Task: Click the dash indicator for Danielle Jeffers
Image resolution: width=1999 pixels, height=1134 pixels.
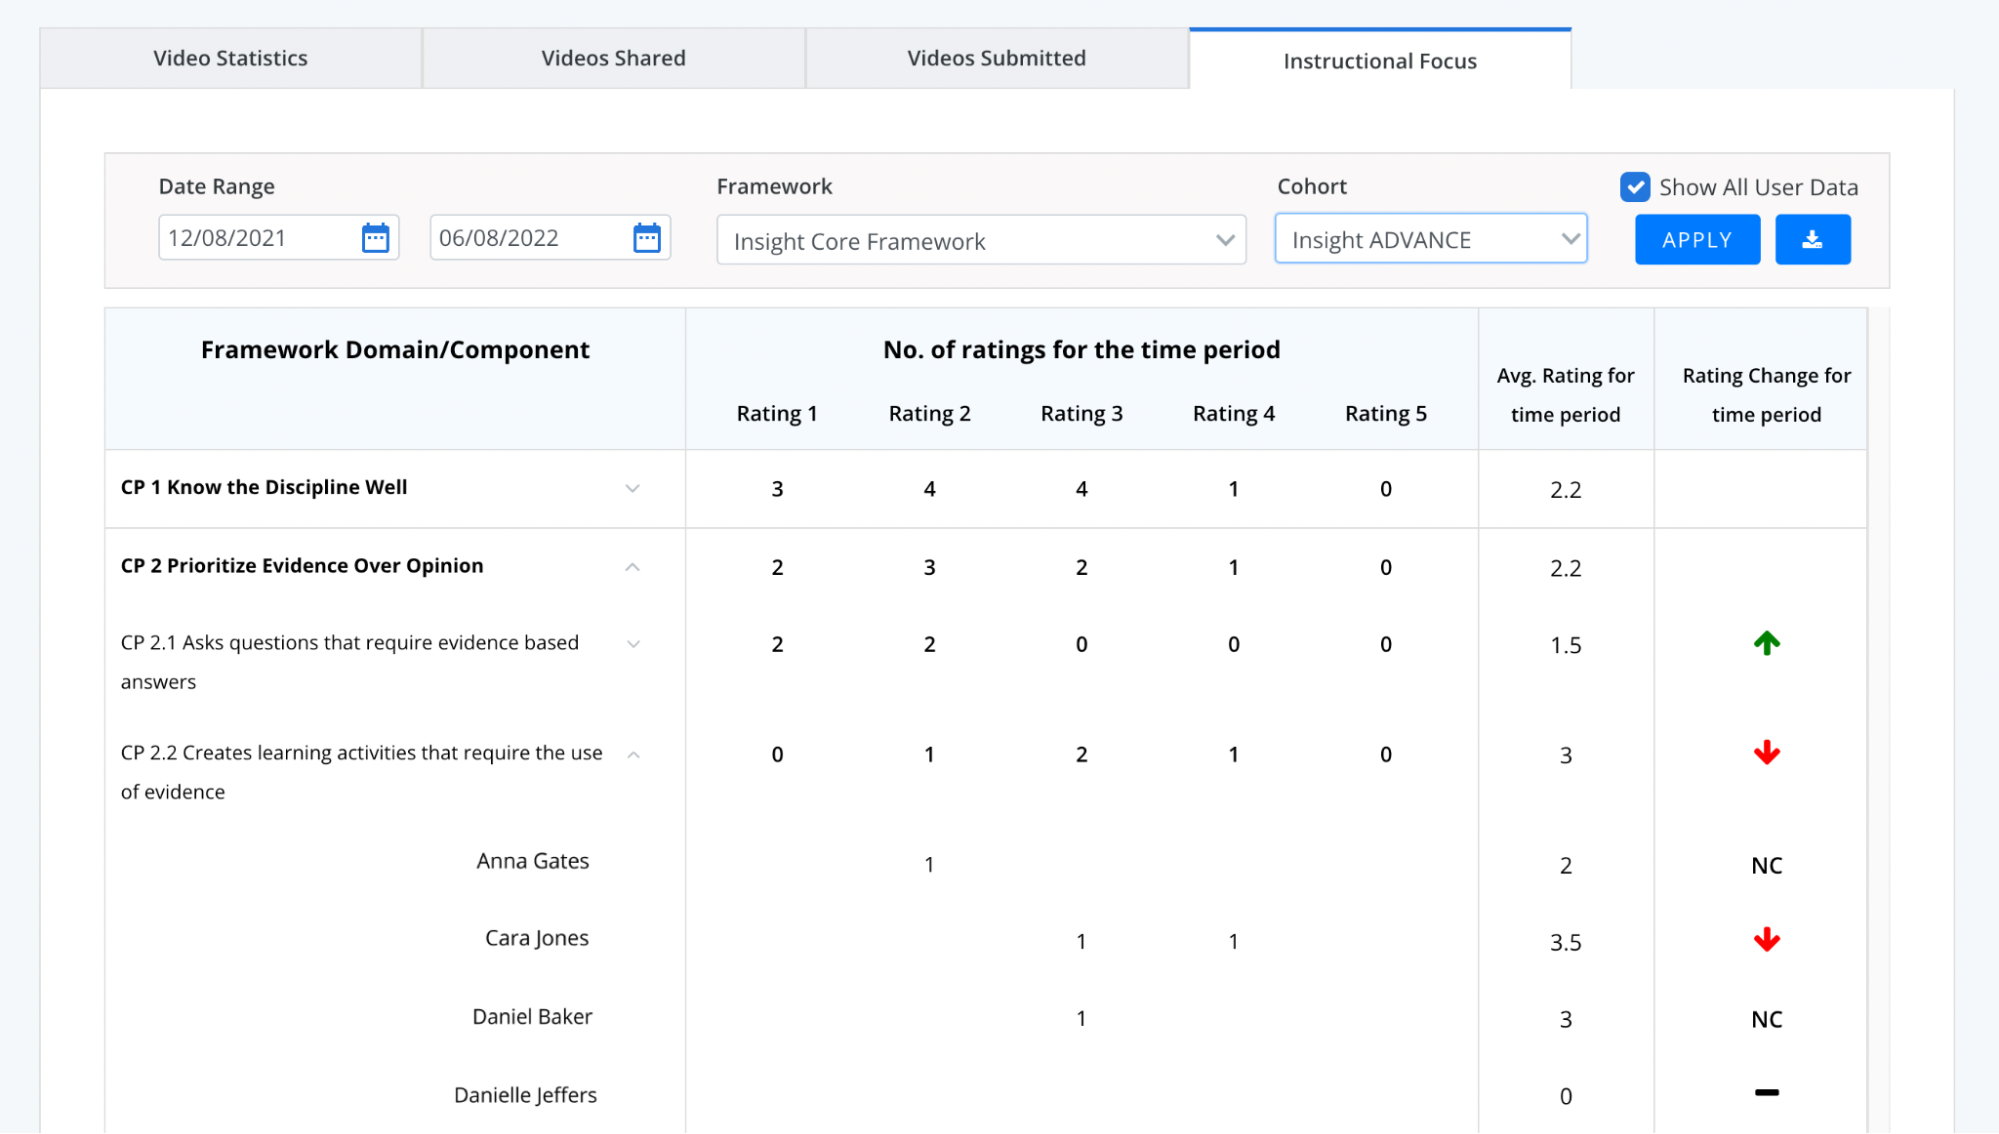Action: 1766,1093
